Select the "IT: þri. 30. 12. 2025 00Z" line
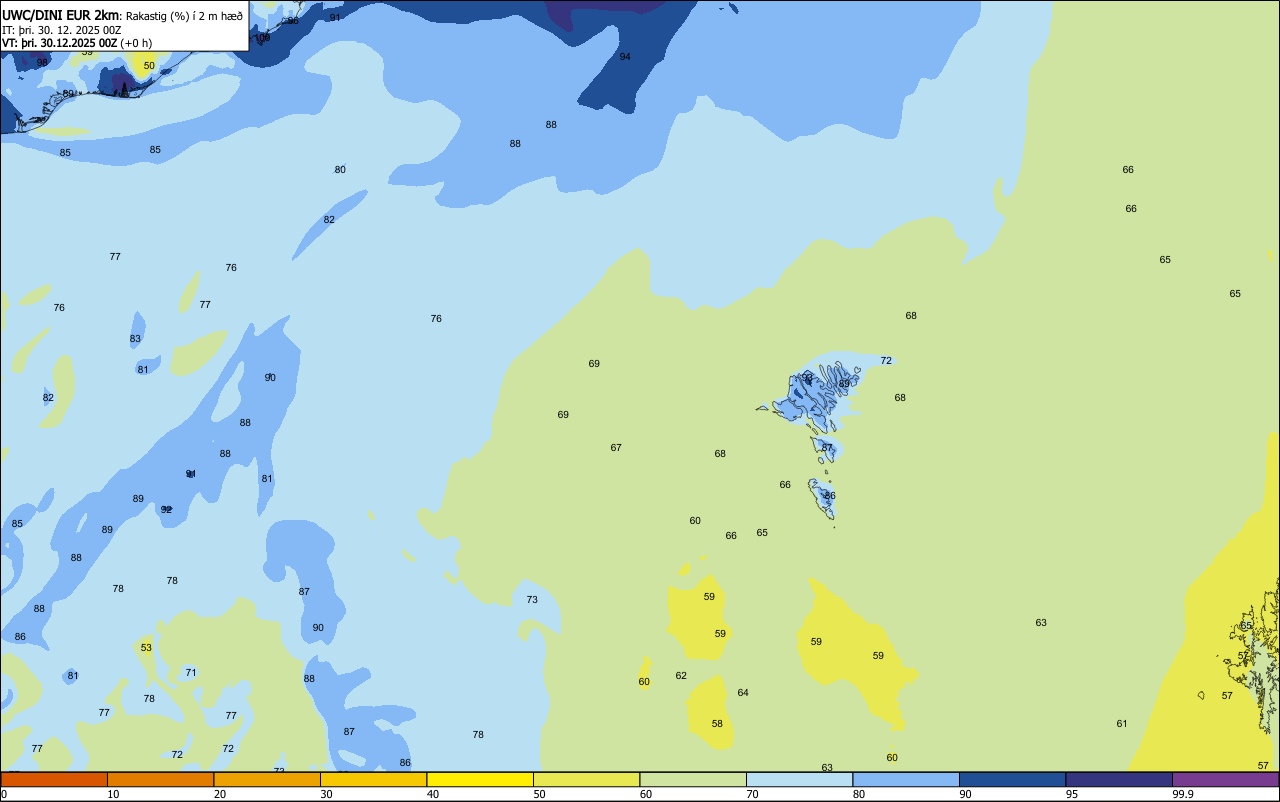 coord(62,30)
